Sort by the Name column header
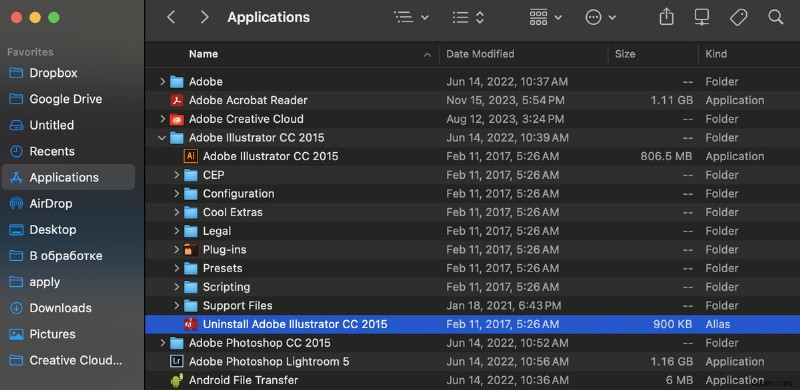The image size is (800, 390). point(203,54)
